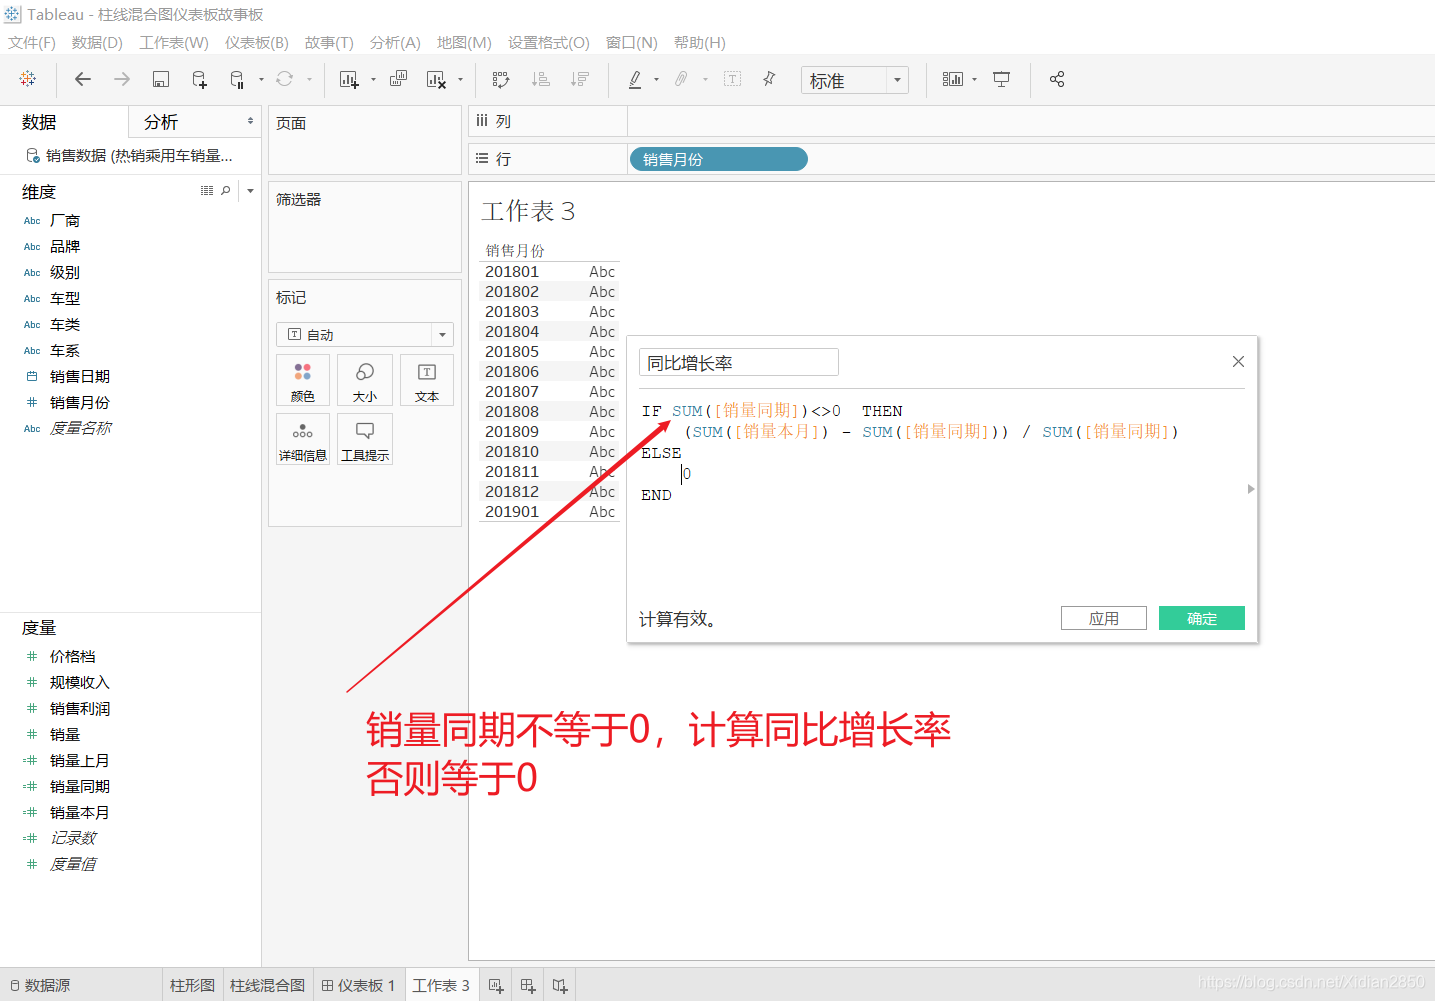The width and height of the screenshot is (1435, 1001).
Task: Click the 应用 button in calculation dialog
Action: [x=1104, y=618]
